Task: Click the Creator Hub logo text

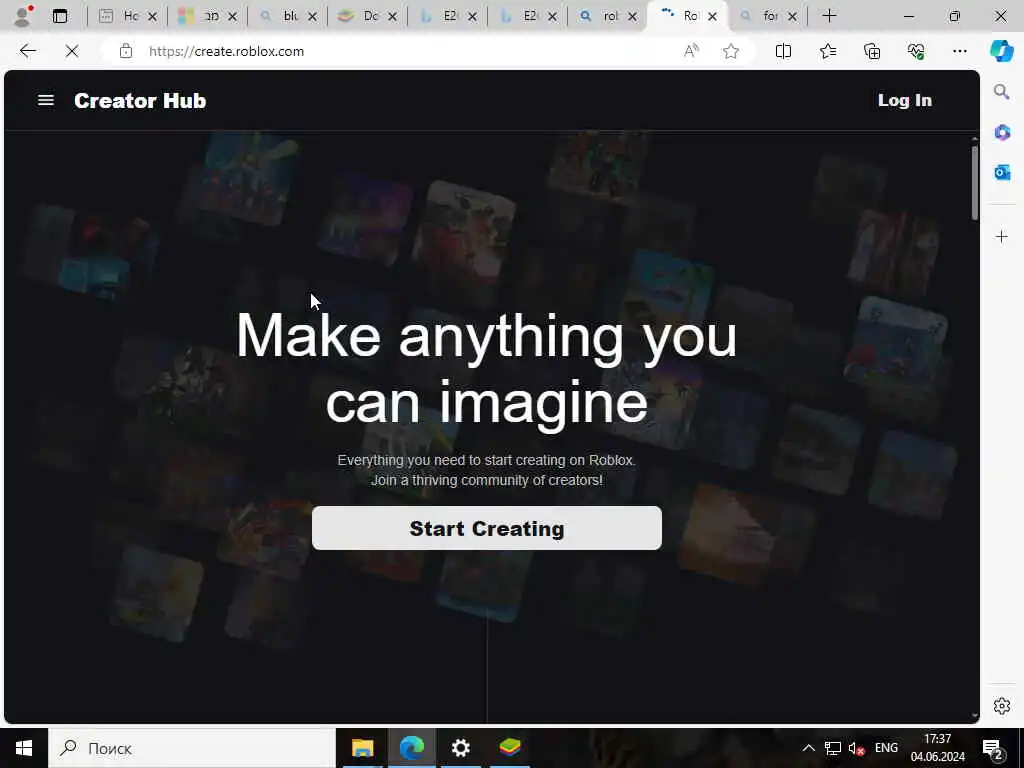Action: [140, 101]
